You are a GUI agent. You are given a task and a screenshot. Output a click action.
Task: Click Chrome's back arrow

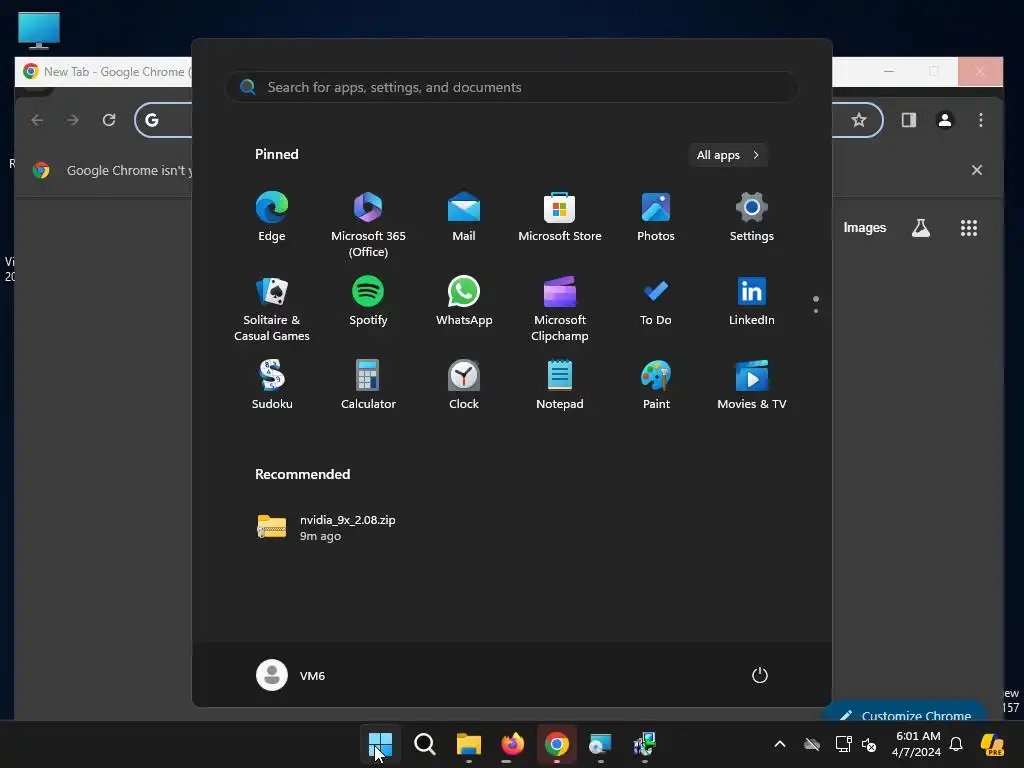[x=37, y=120]
